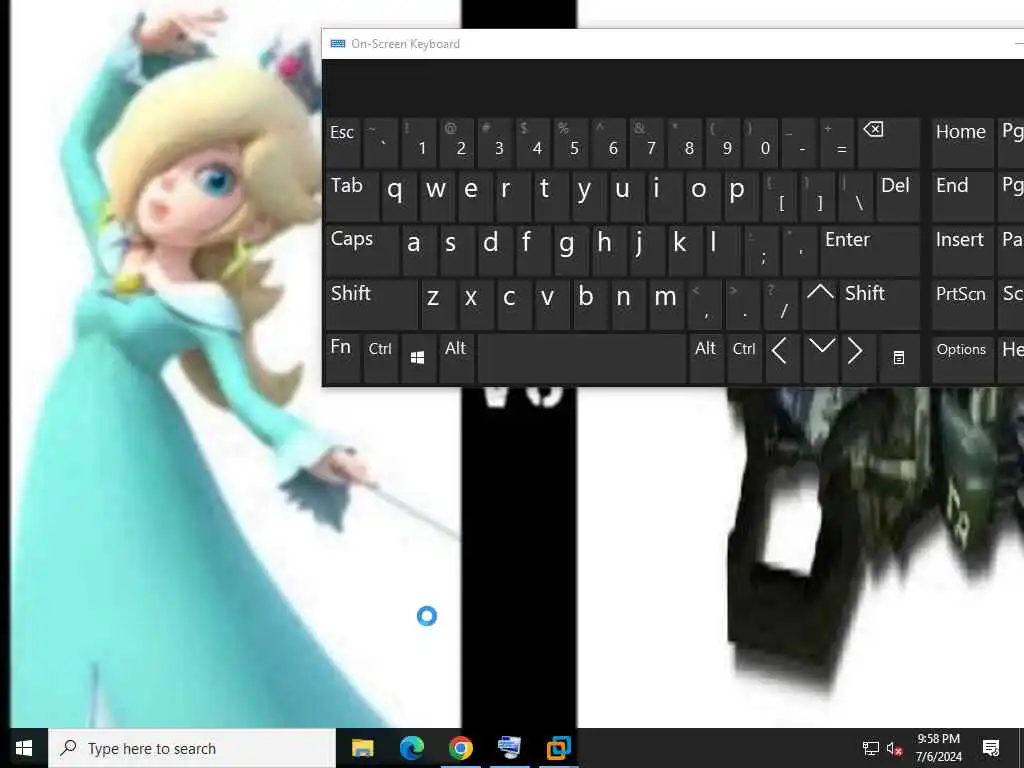This screenshot has width=1024, height=768.
Task: Toggle the left Shift key
Action: tap(372, 304)
